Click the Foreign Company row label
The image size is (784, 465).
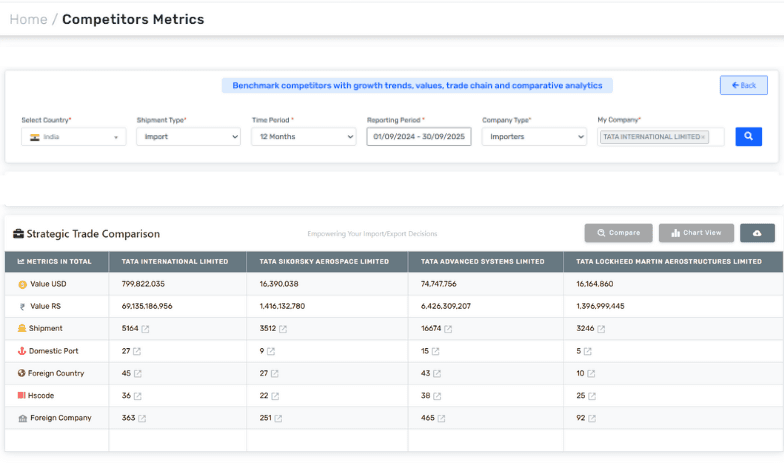tap(60, 418)
